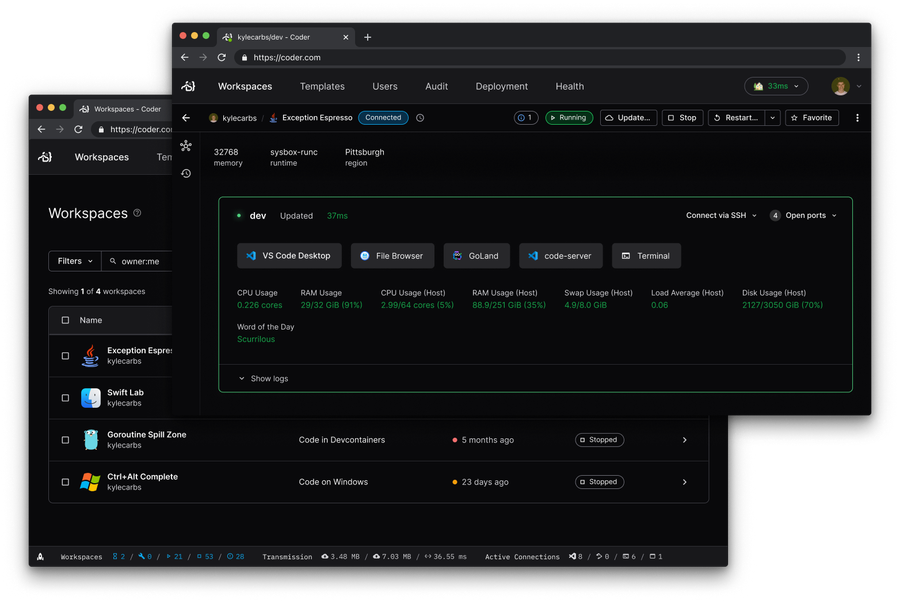Click the front window https://coder.com address bar
The image size is (900, 601).
point(540,57)
